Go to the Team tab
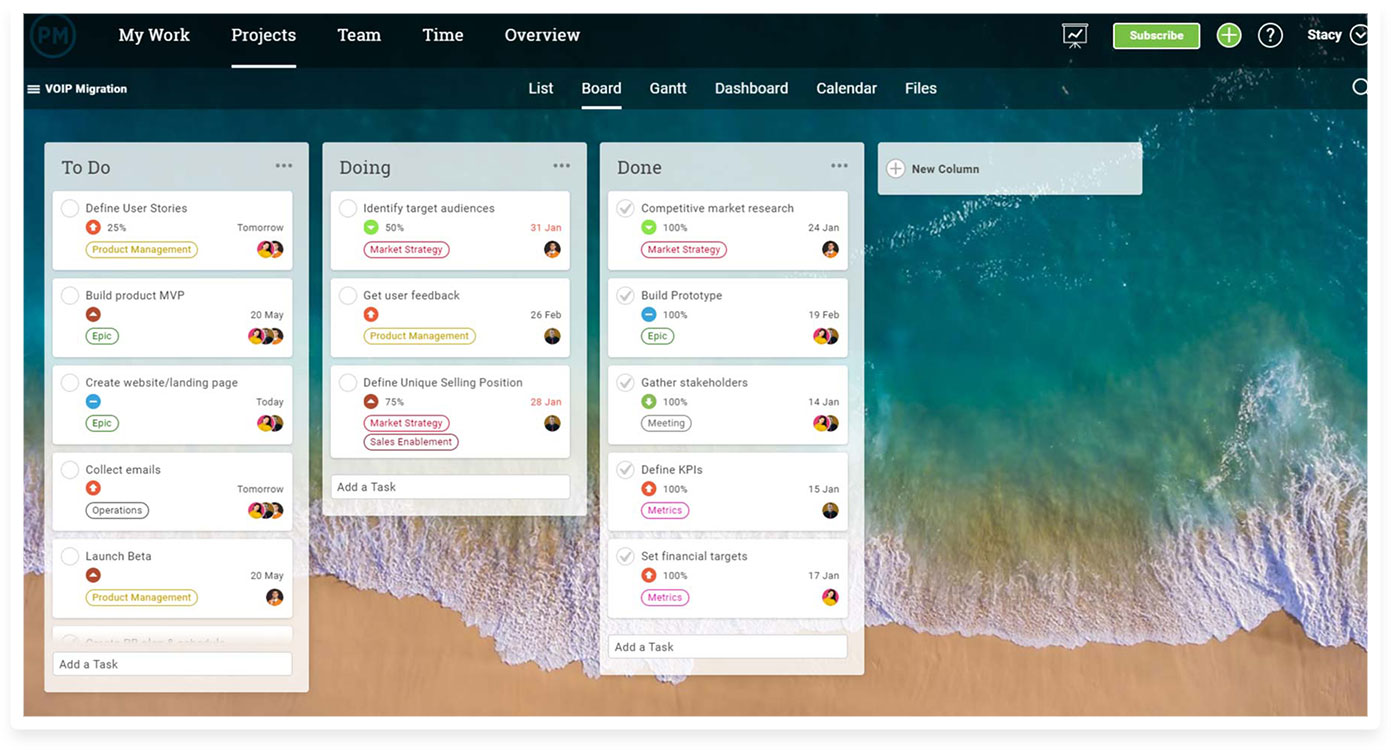This screenshot has height=750, width=1391. [x=359, y=35]
